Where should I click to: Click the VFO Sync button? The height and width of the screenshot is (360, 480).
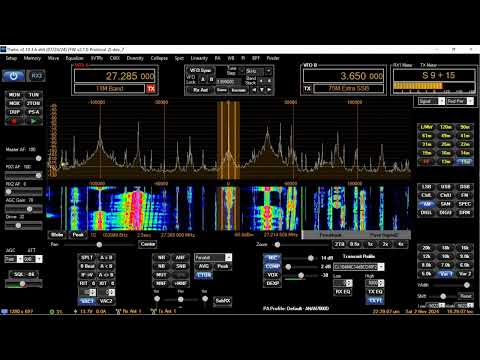200,70
